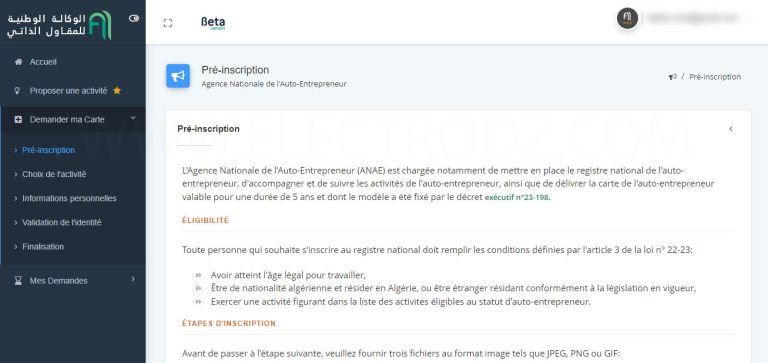Click the Beta version logo
Screen dimensions: 768x363
click(x=213, y=23)
